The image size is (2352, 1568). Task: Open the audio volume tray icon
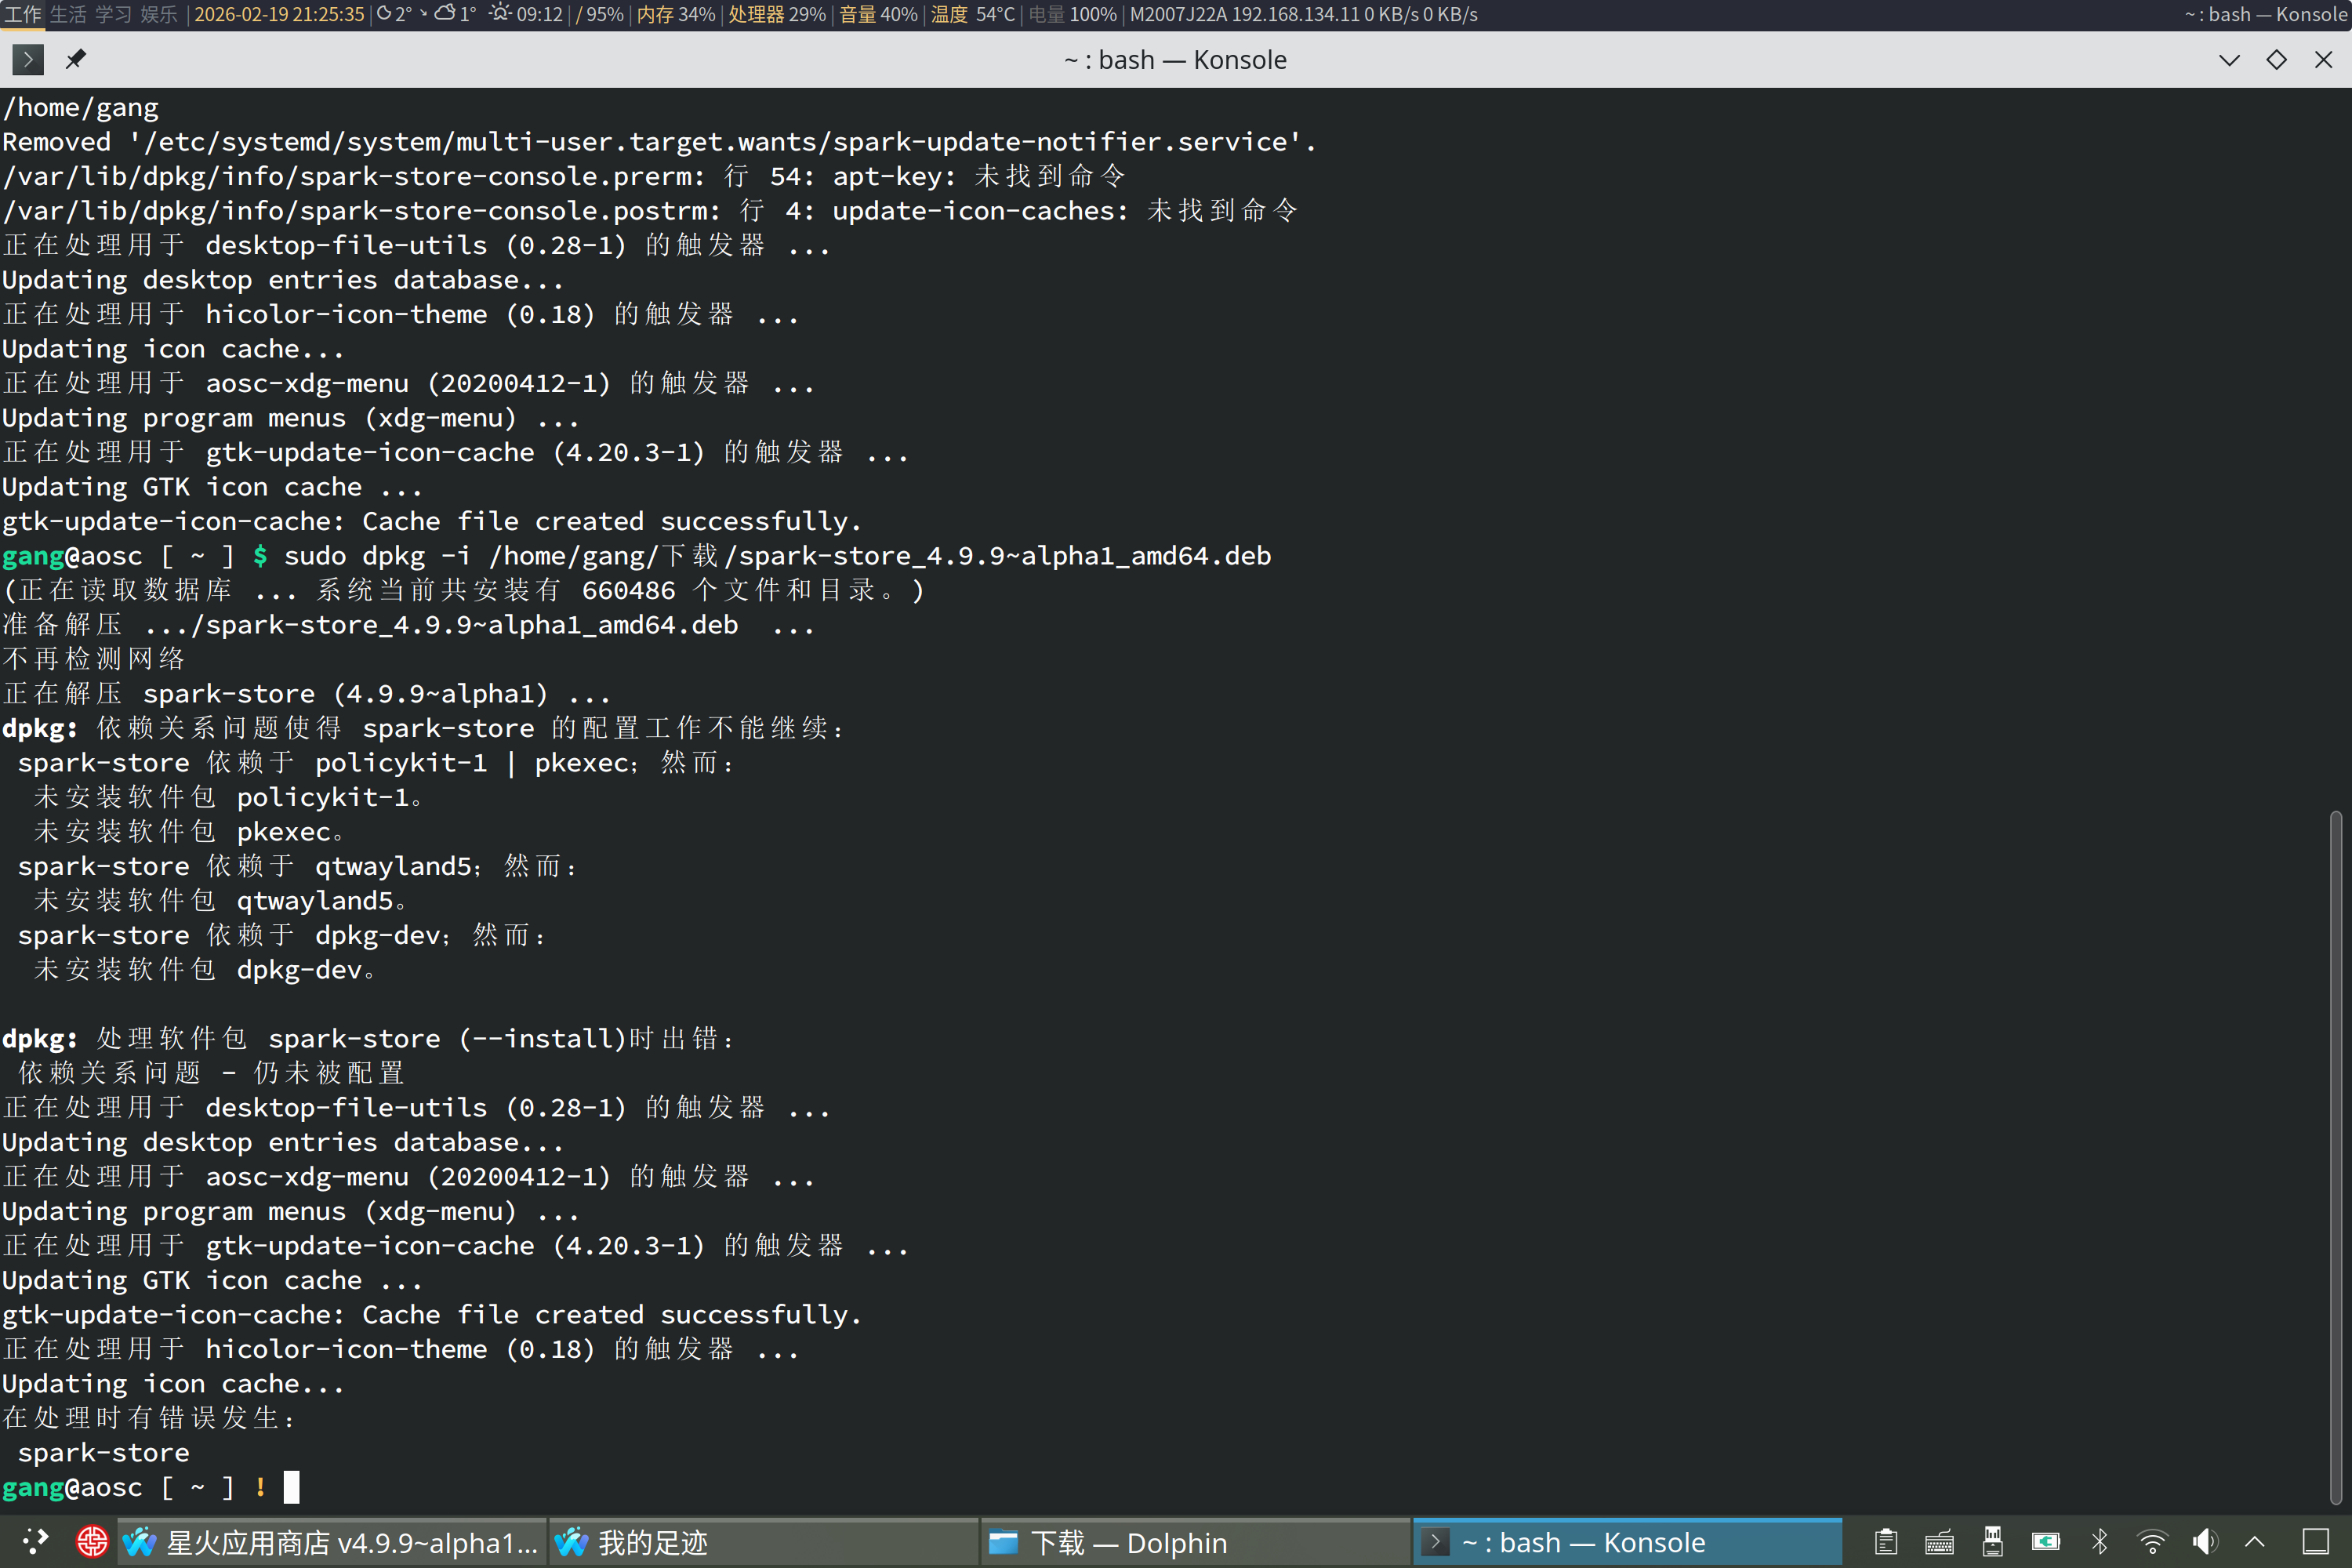(2205, 1542)
